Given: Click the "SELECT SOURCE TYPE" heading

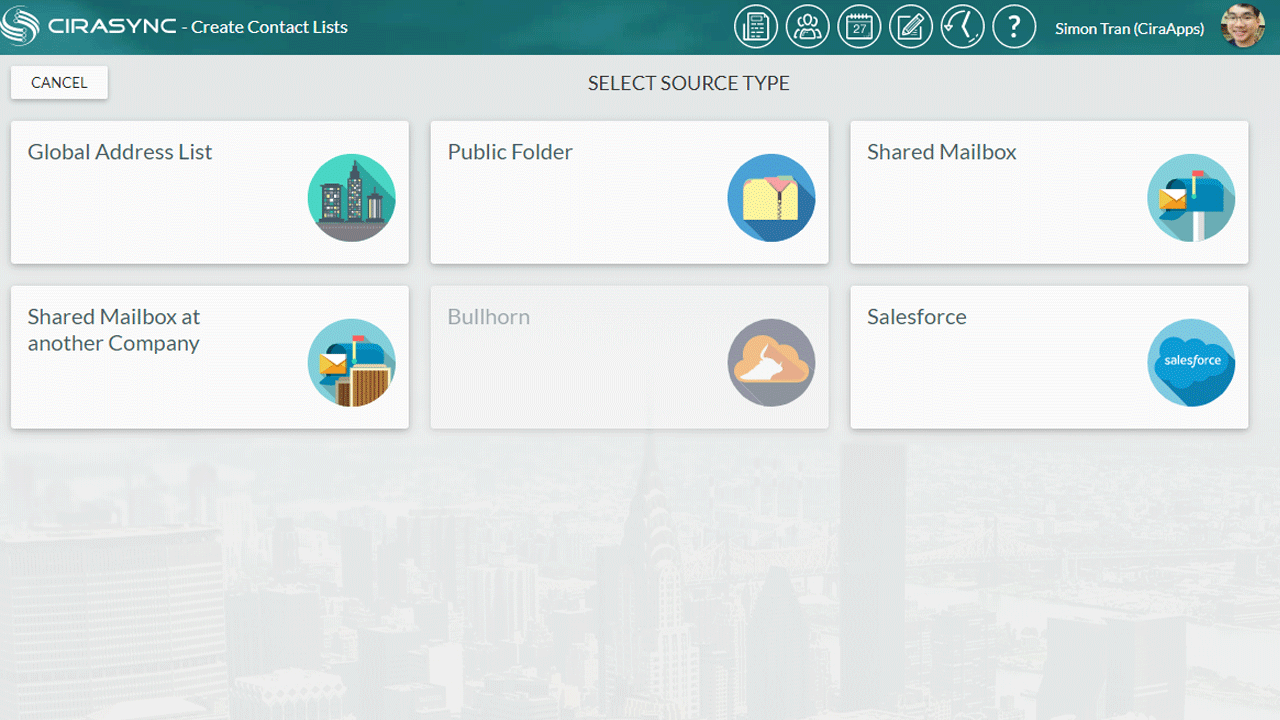Looking at the screenshot, I should 689,84.
